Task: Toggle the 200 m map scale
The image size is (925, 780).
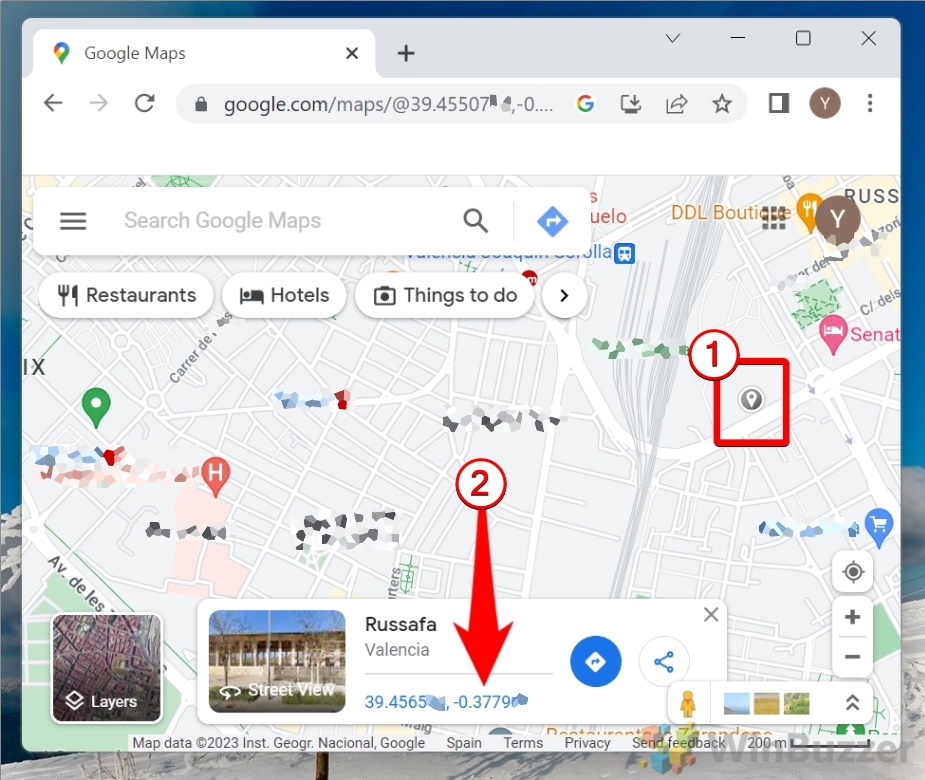Action: point(808,743)
